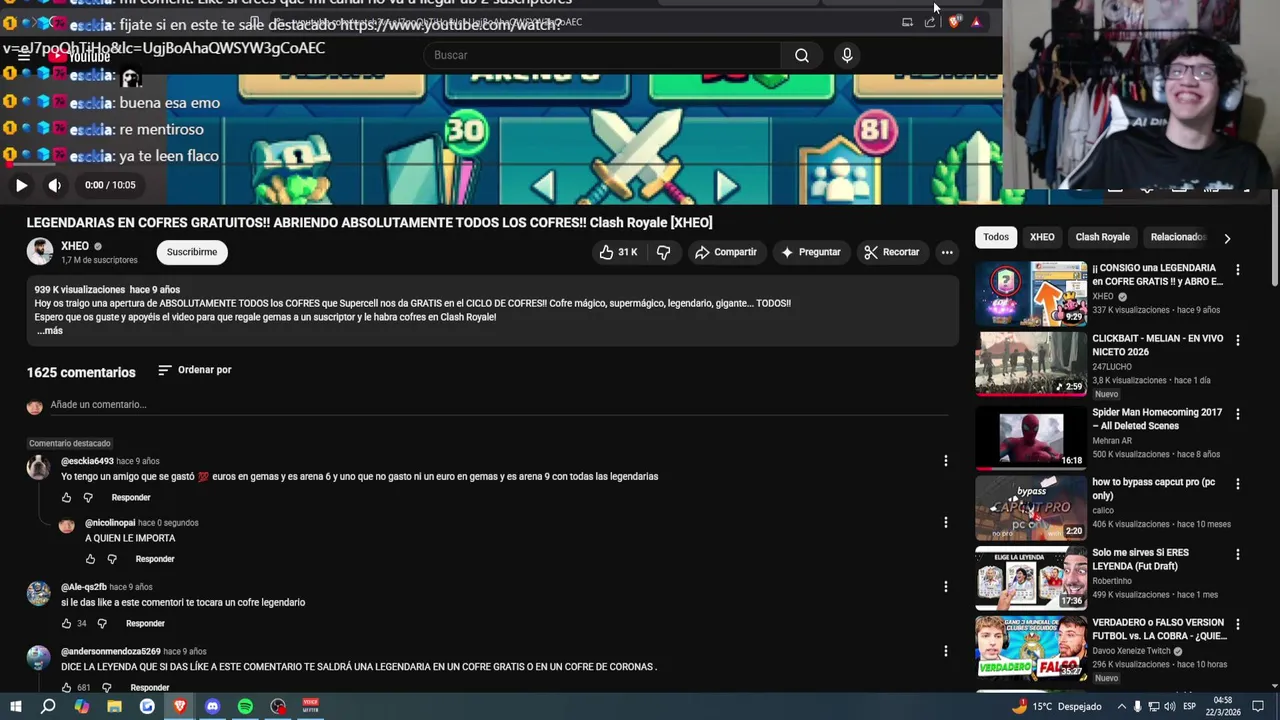
Task: Select the Clash Royale filter chip
Action: (x=1102, y=237)
